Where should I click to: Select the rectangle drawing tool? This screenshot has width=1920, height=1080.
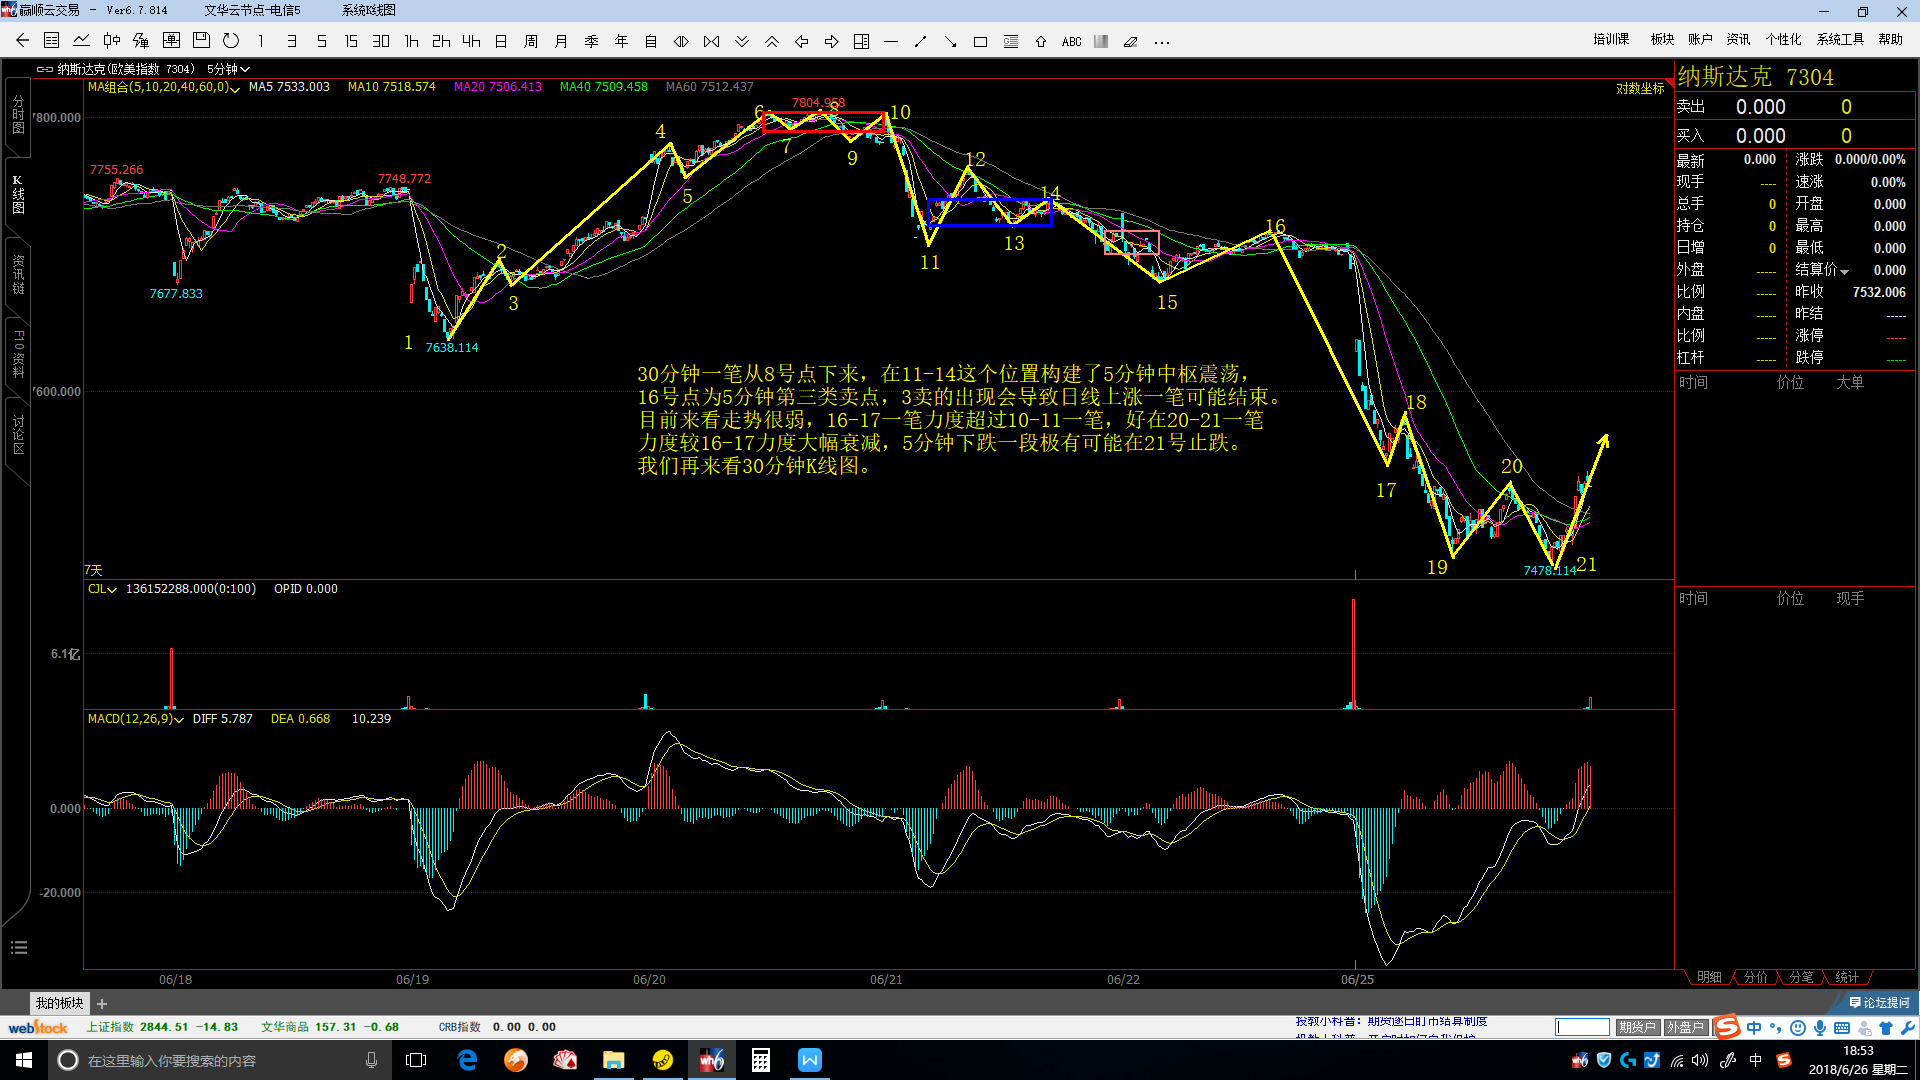(x=980, y=42)
